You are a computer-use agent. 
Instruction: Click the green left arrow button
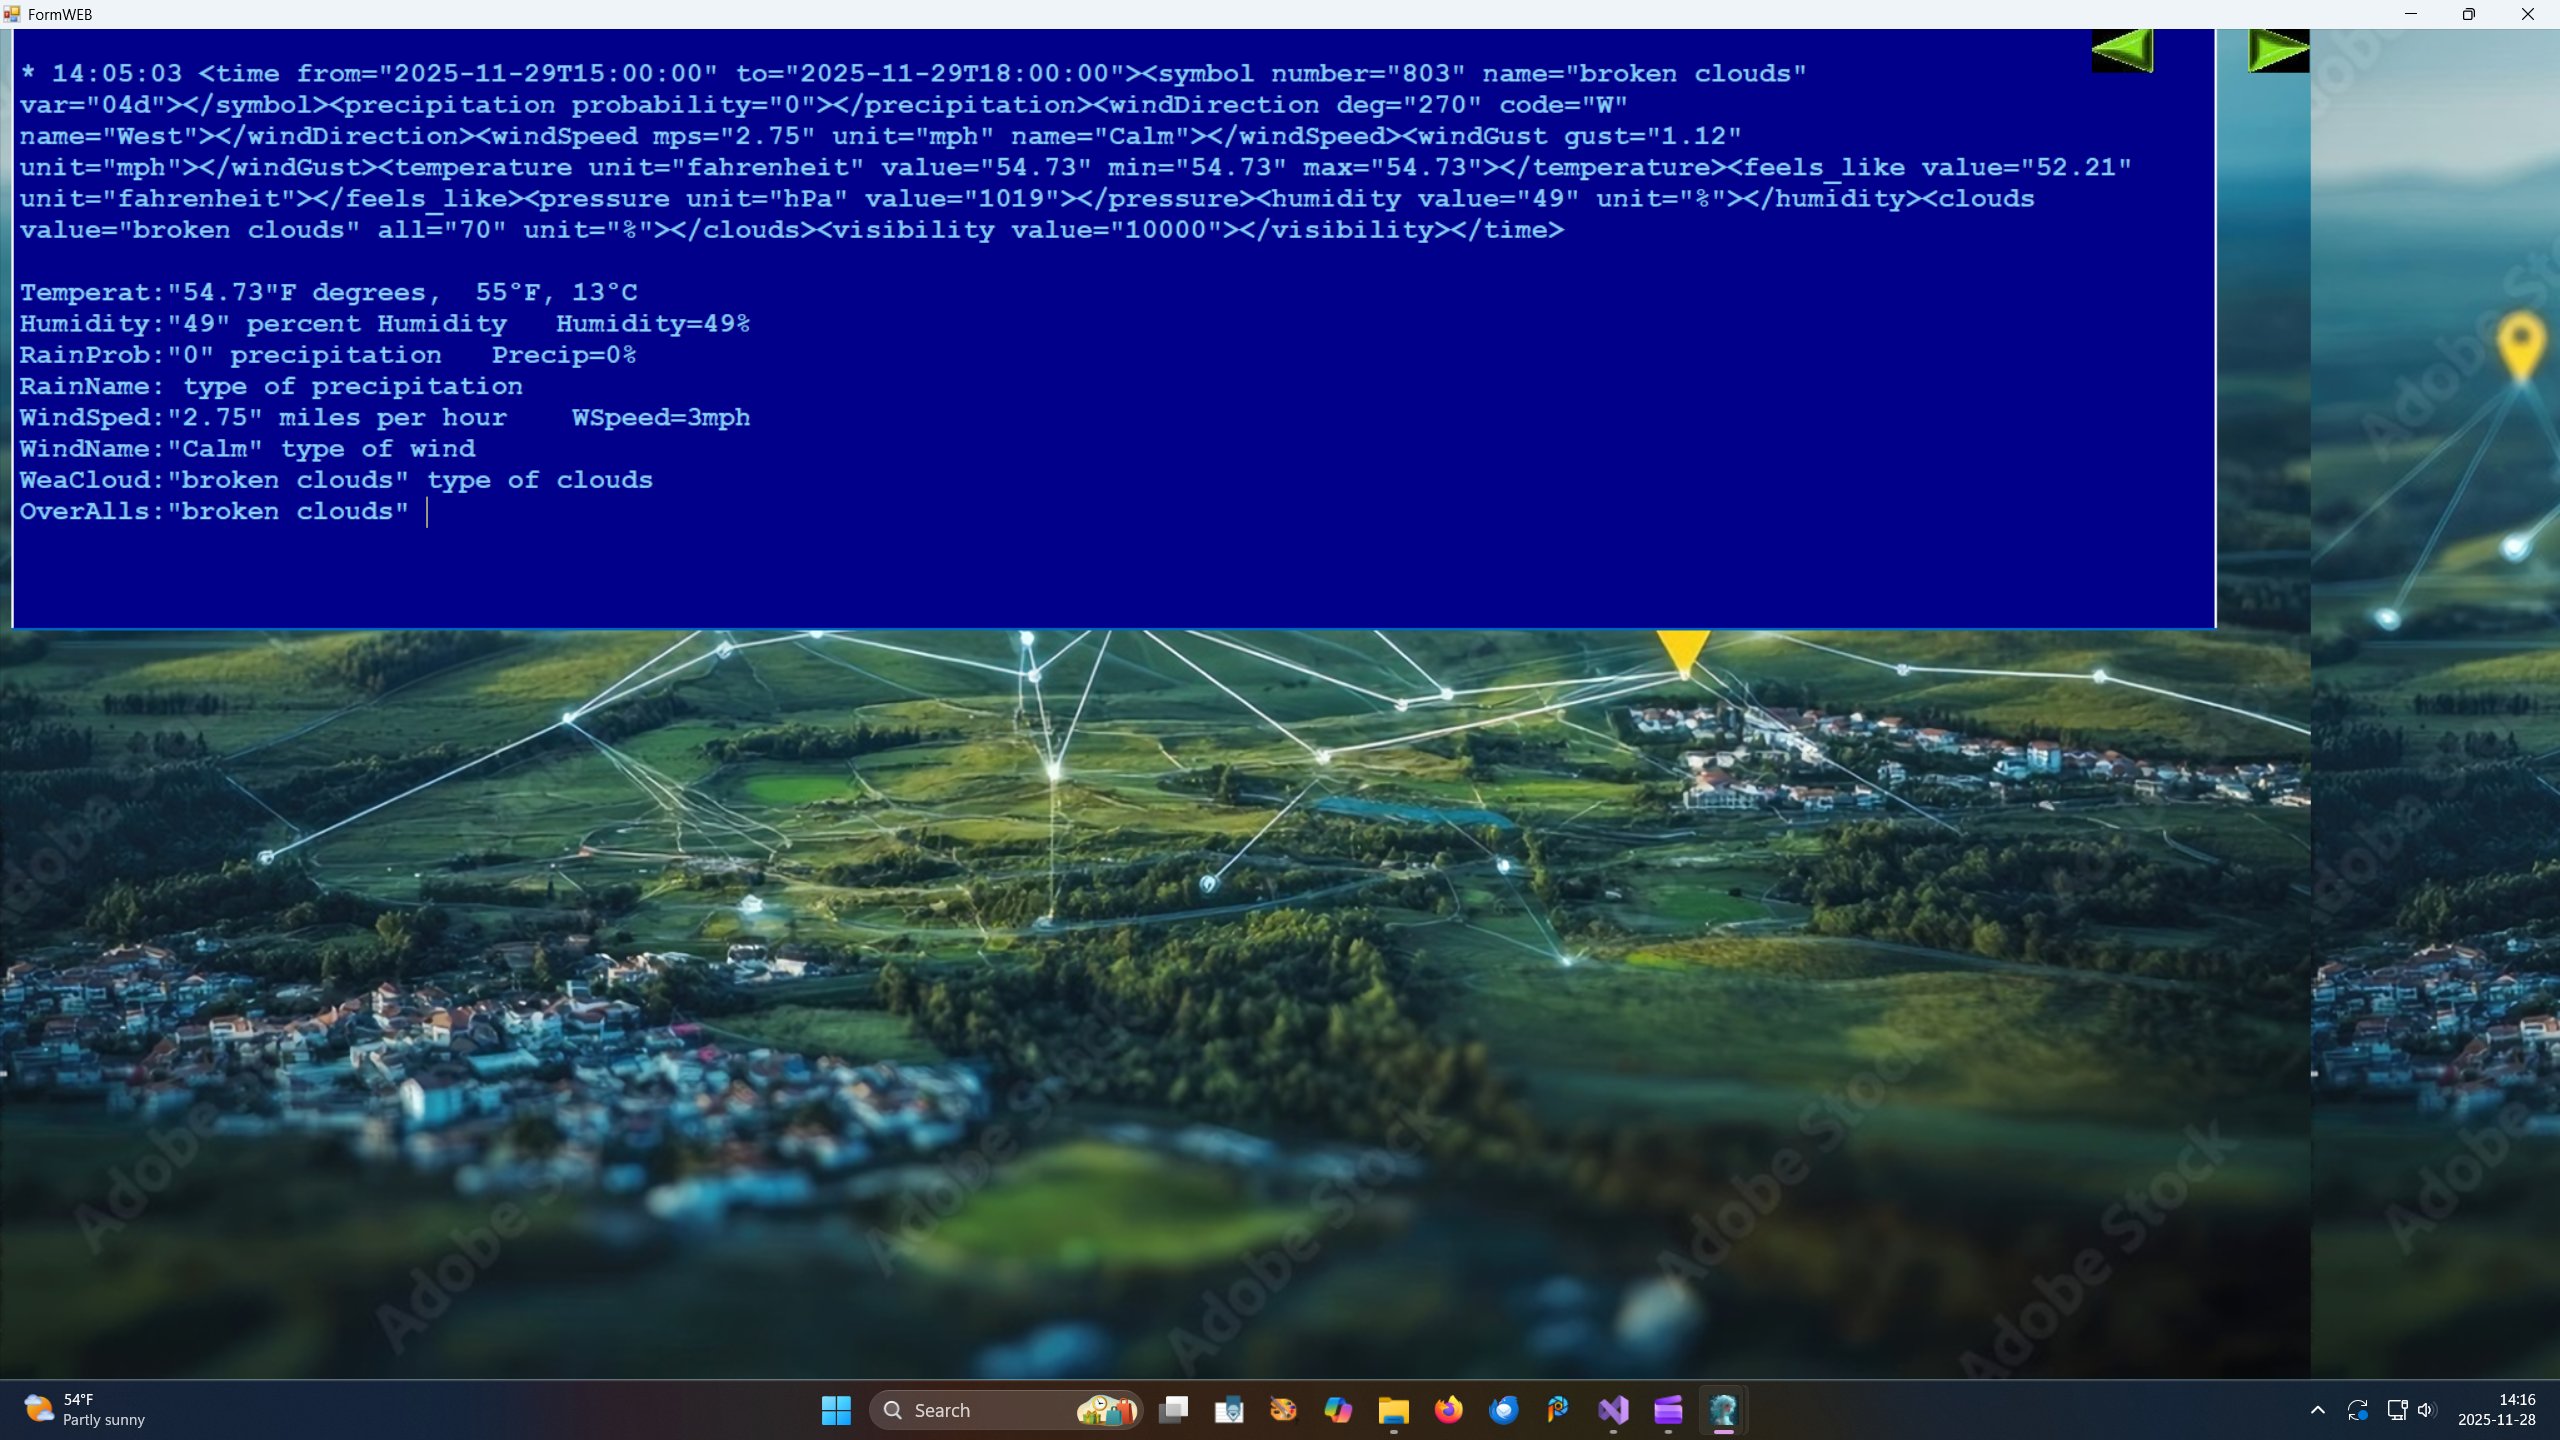coord(2122,50)
